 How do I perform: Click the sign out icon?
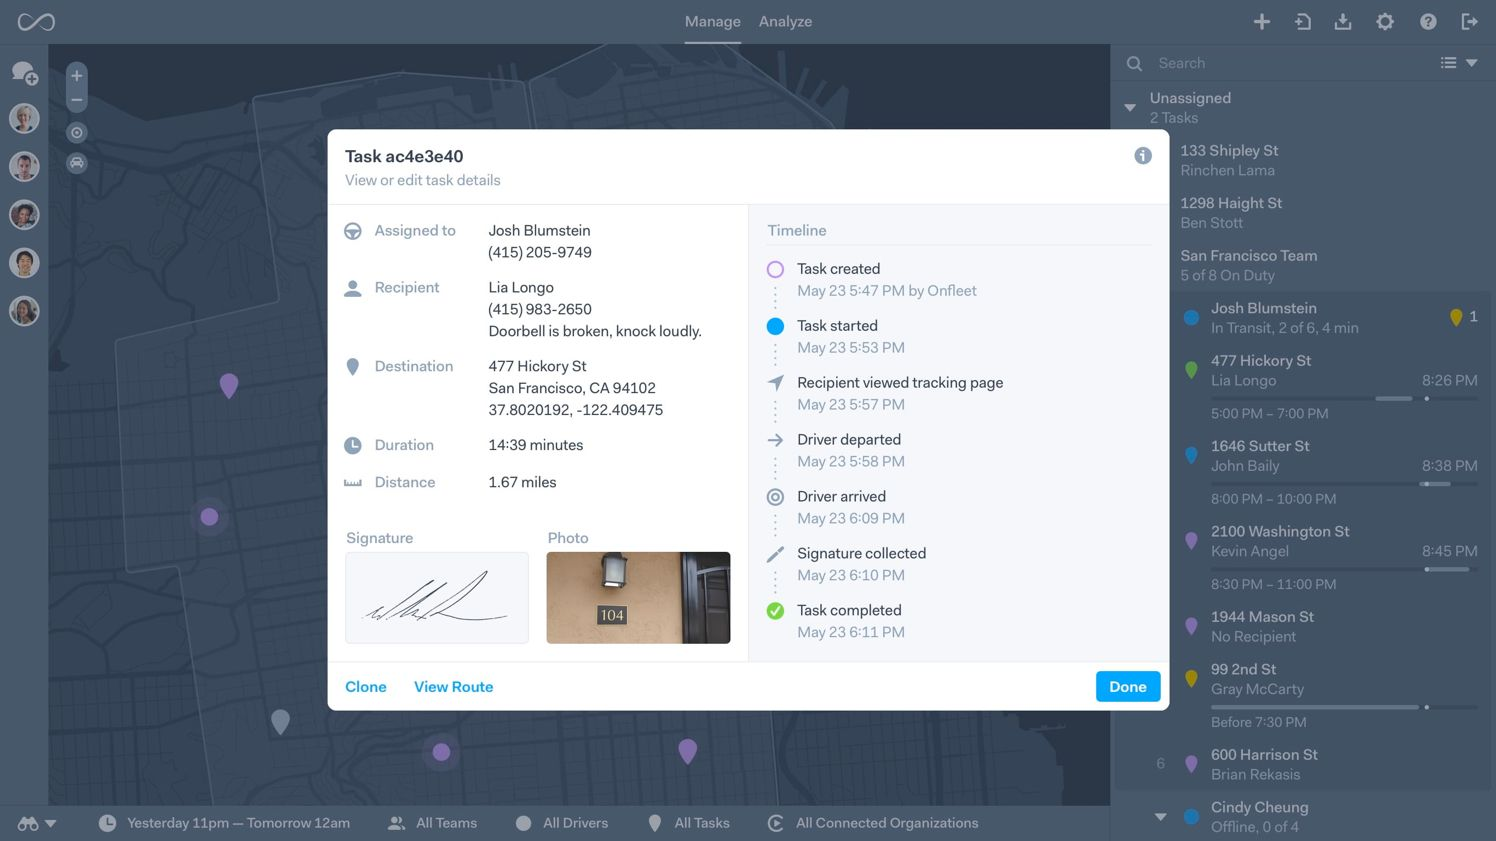click(x=1469, y=21)
